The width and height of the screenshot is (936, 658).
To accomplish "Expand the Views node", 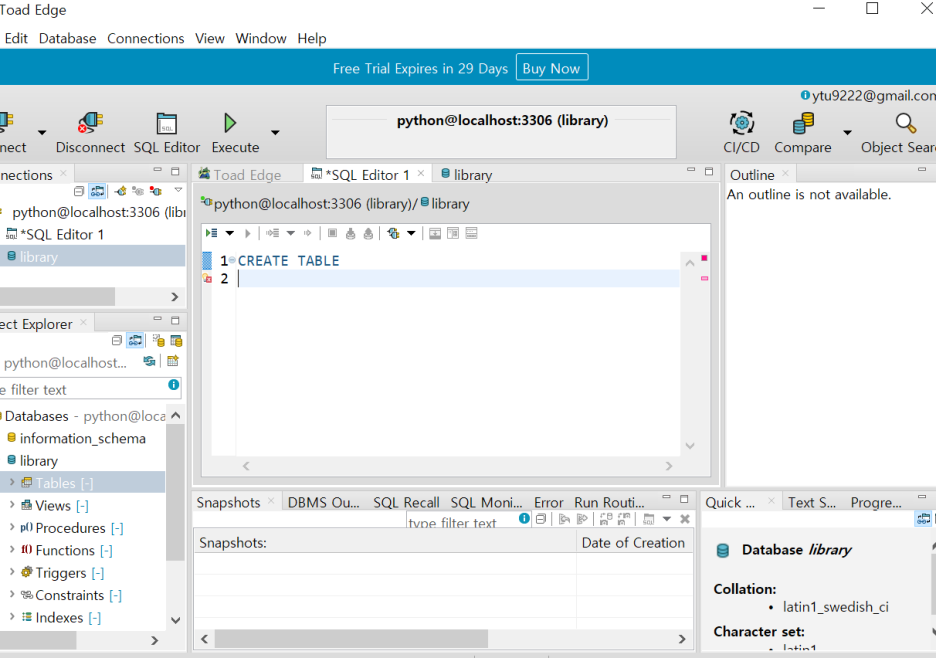I will click(x=11, y=505).
